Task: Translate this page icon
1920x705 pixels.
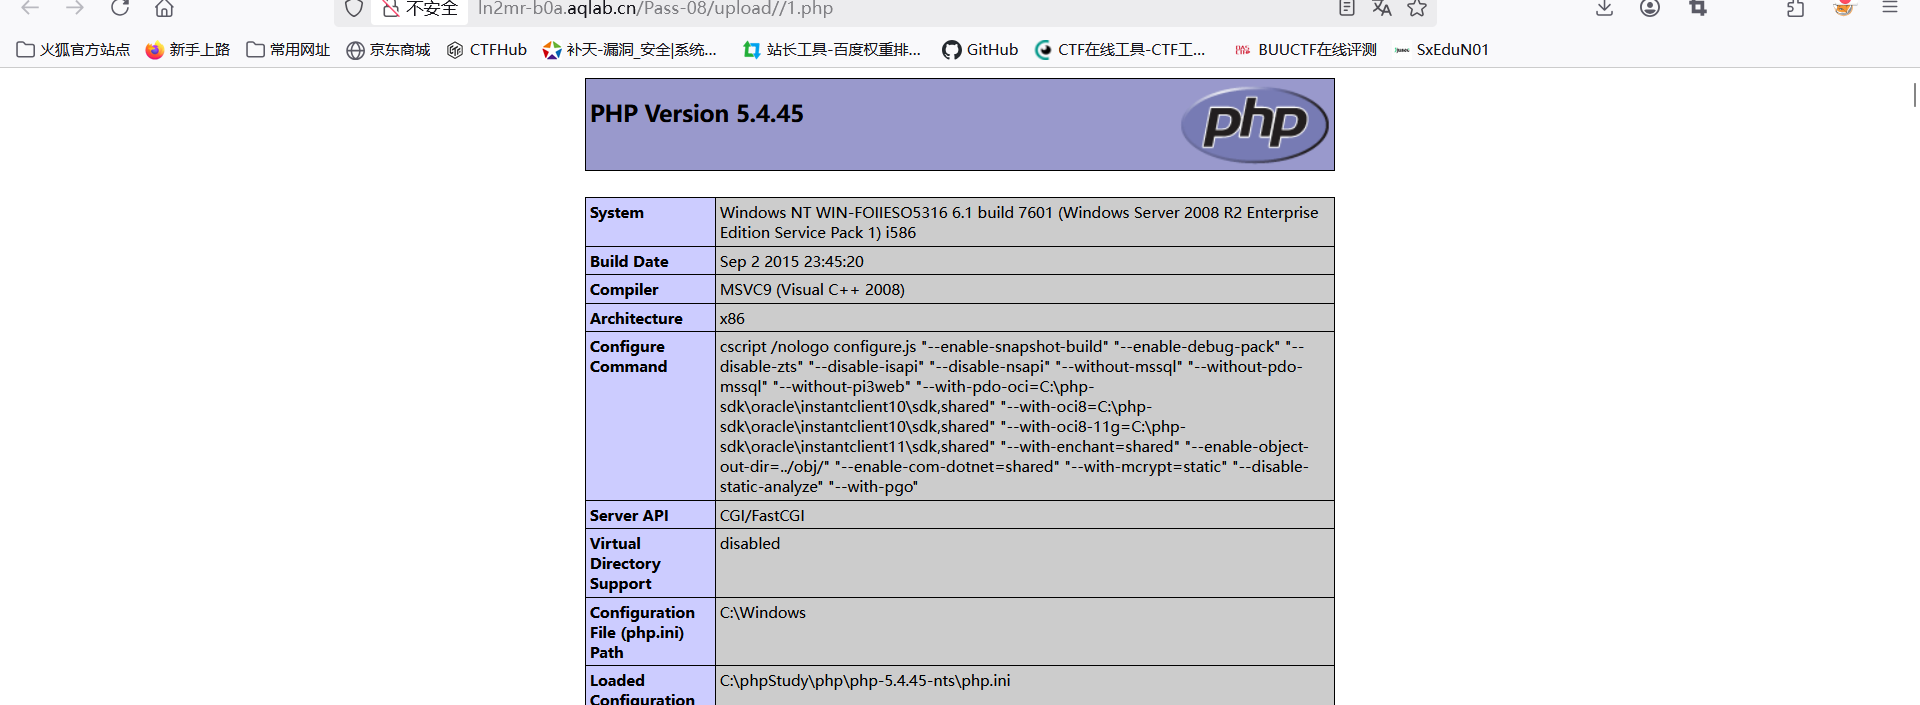Action: point(1382,8)
